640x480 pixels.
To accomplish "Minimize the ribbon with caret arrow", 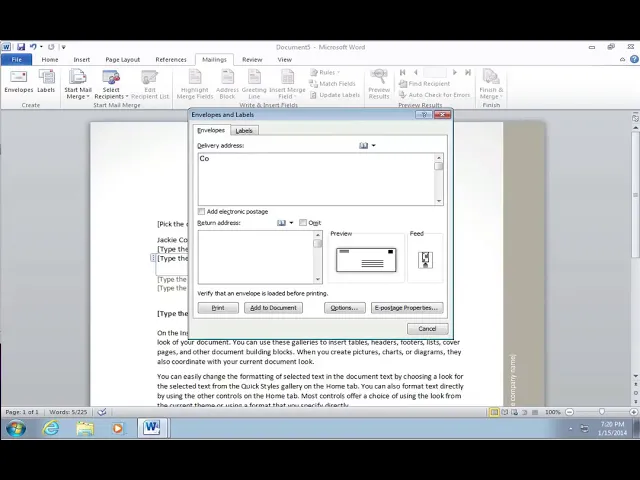I will [x=622, y=60].
